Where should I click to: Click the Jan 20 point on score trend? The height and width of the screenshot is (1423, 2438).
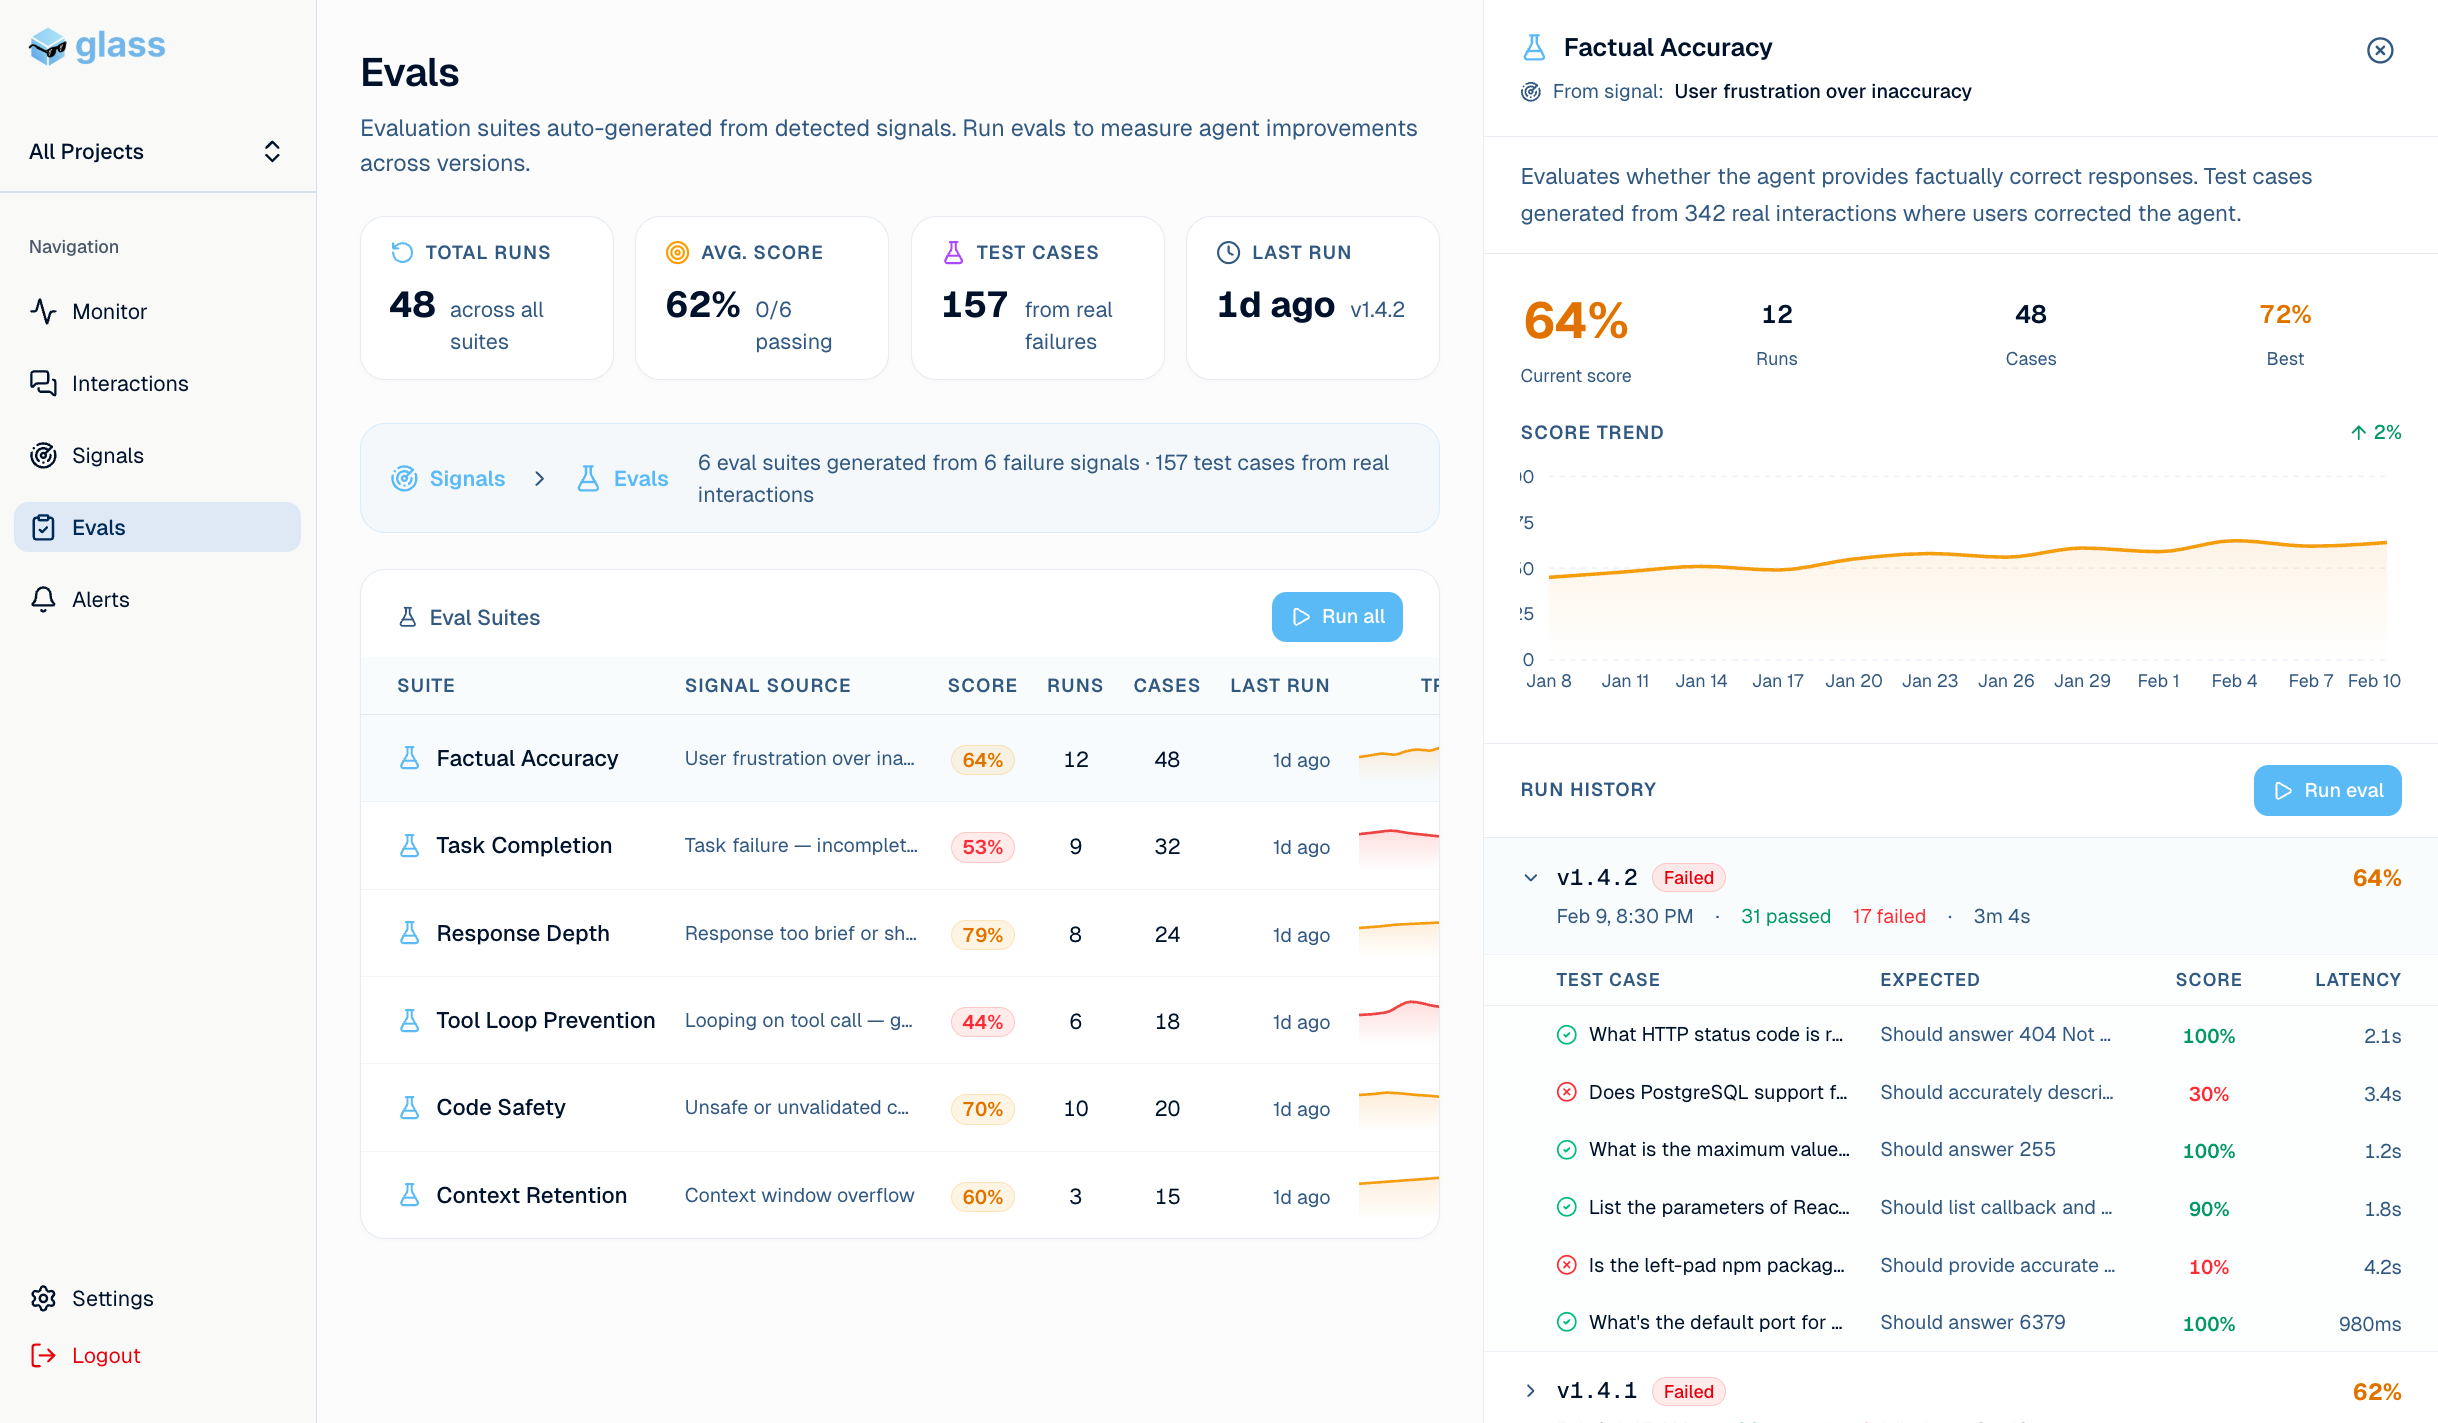pos(1853,558)
